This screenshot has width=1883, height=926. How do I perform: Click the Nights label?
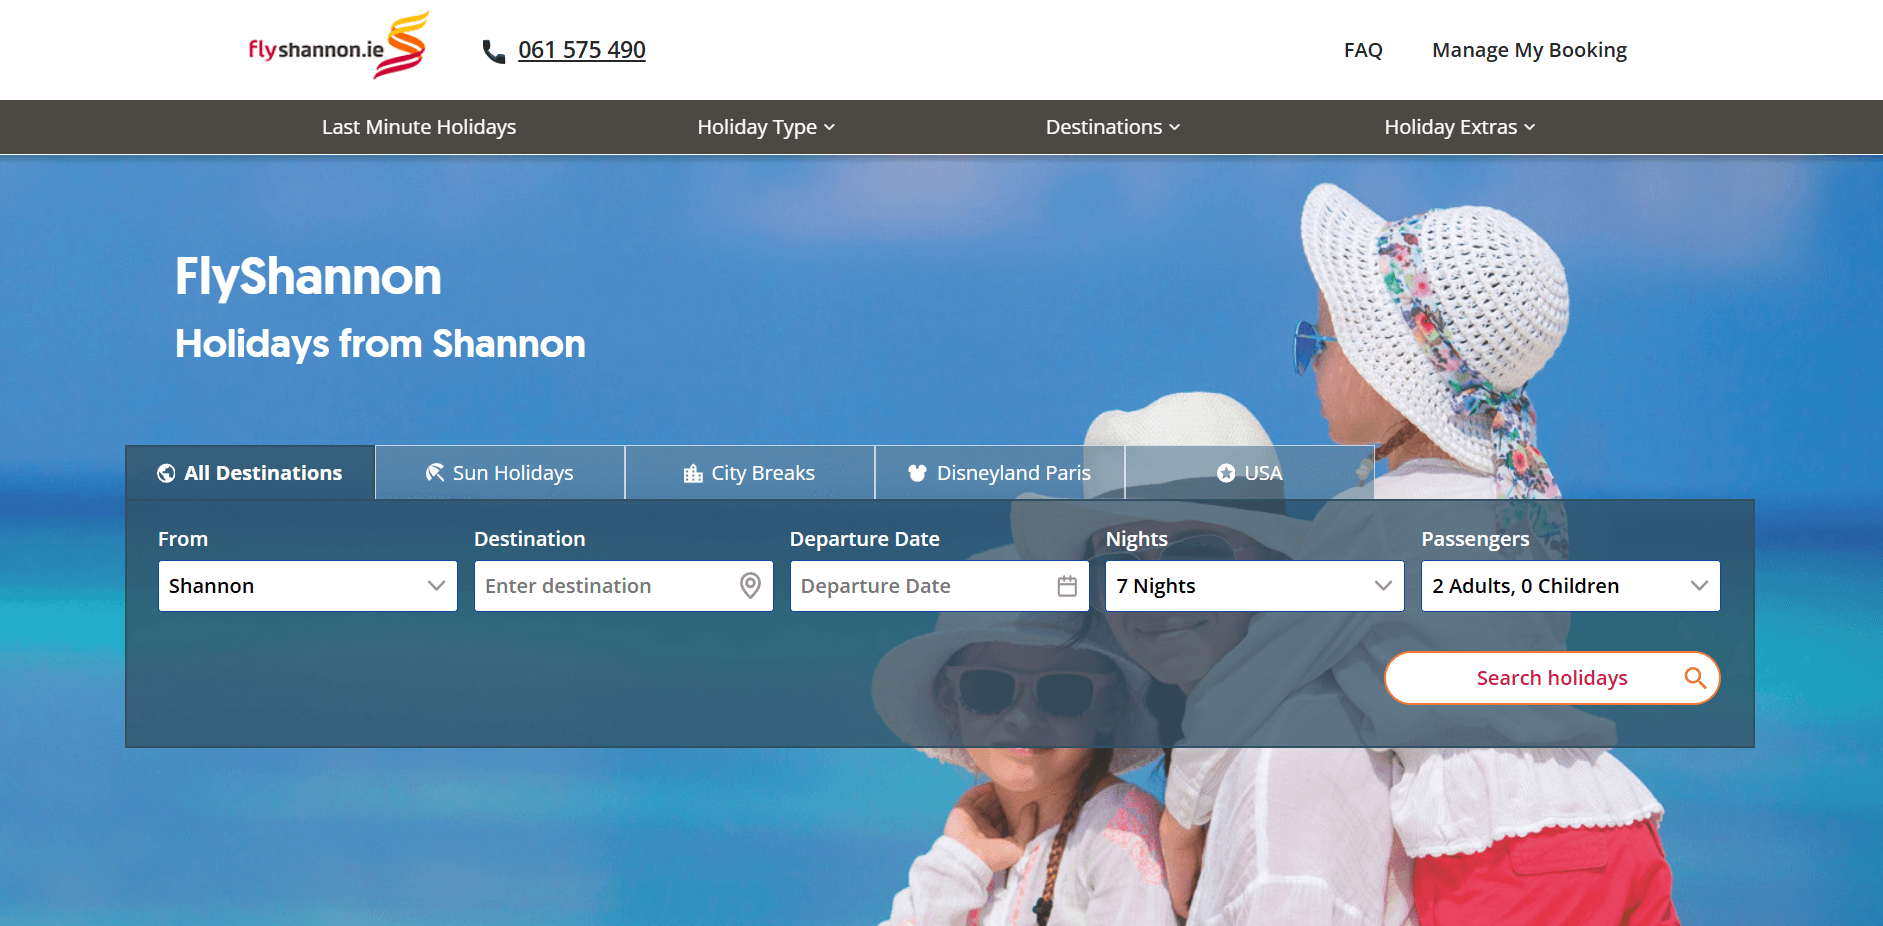point(1137,539)
